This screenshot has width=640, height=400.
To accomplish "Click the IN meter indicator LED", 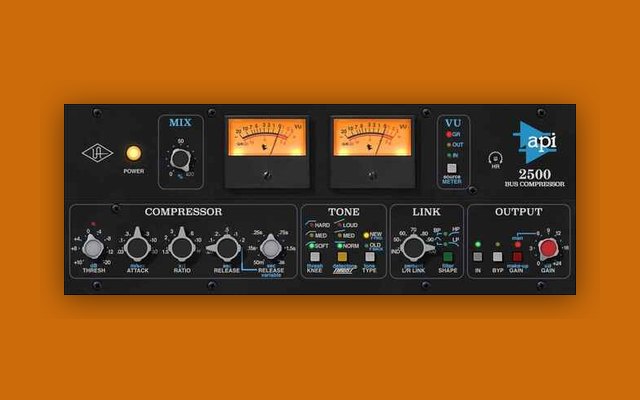I will coord(449,156).
